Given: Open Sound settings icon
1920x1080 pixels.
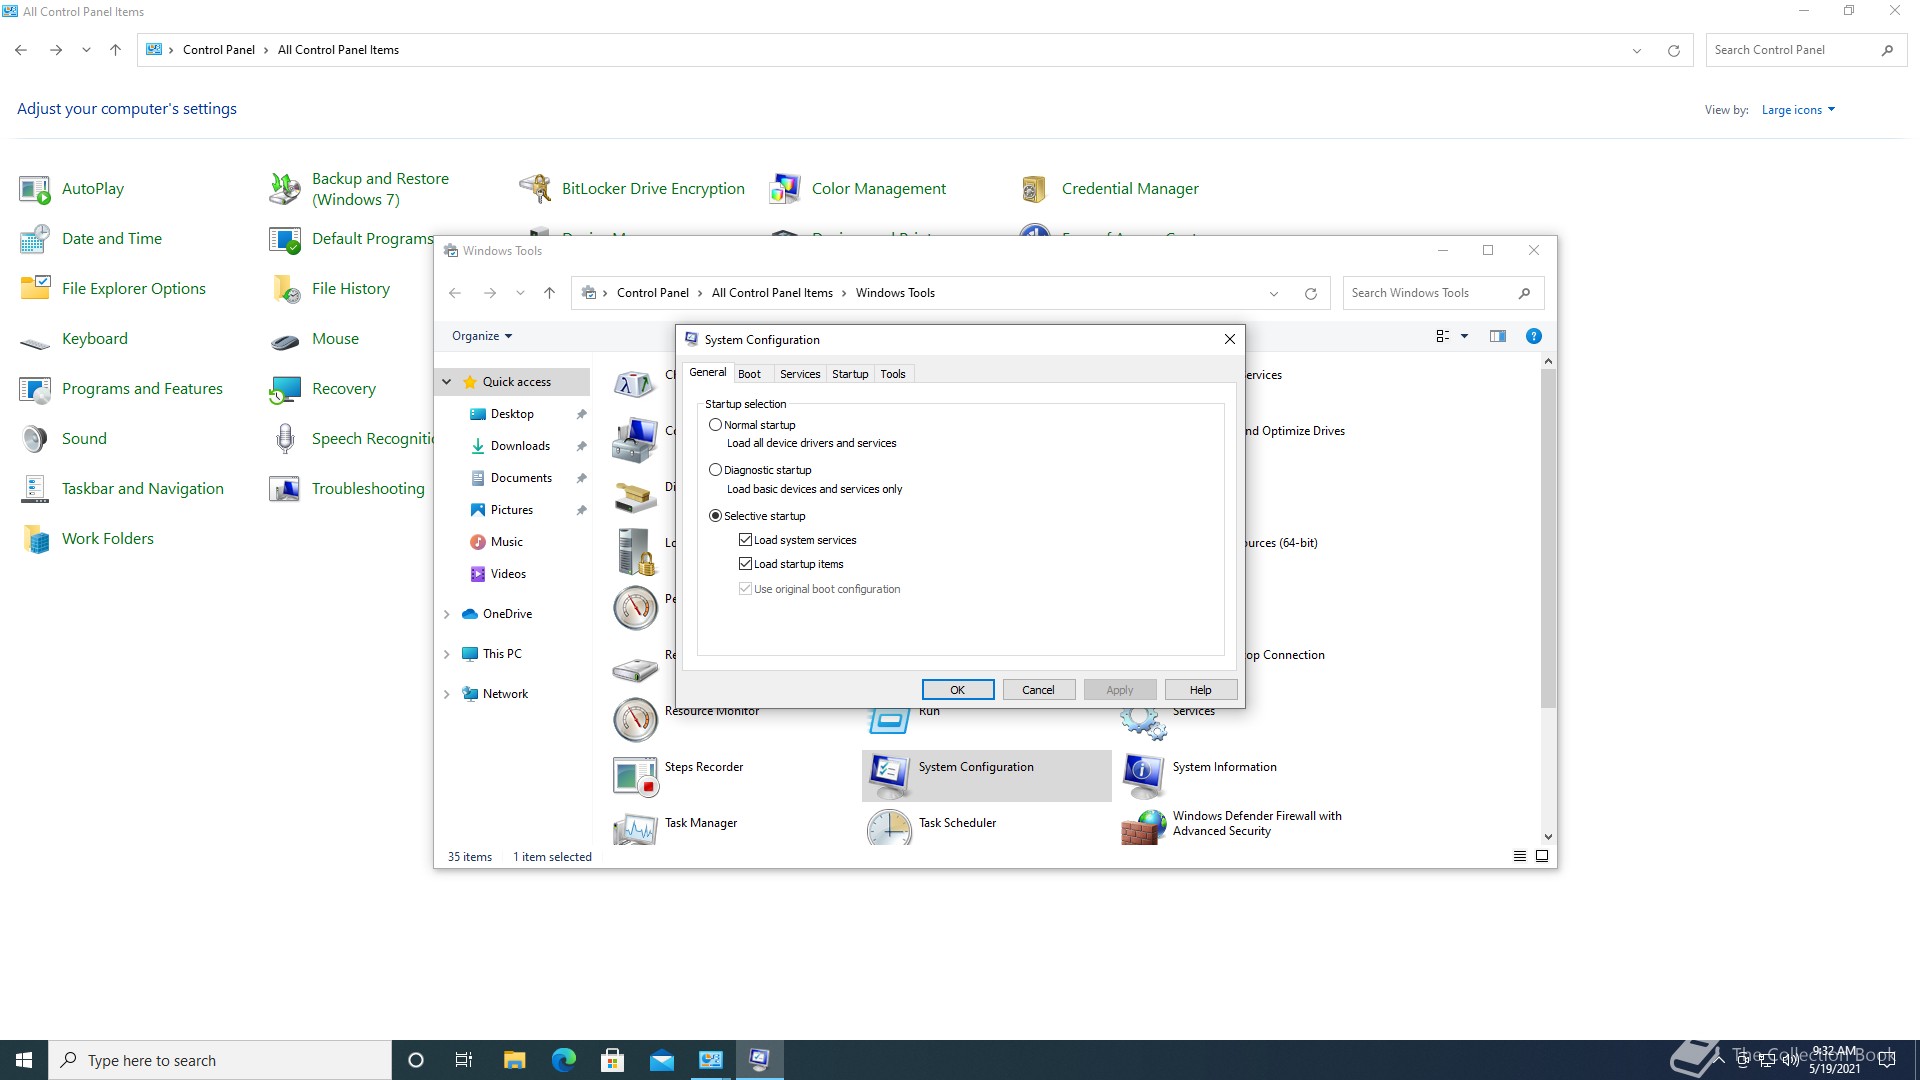Looking at the screenshot, I should (x=35, y=439).
